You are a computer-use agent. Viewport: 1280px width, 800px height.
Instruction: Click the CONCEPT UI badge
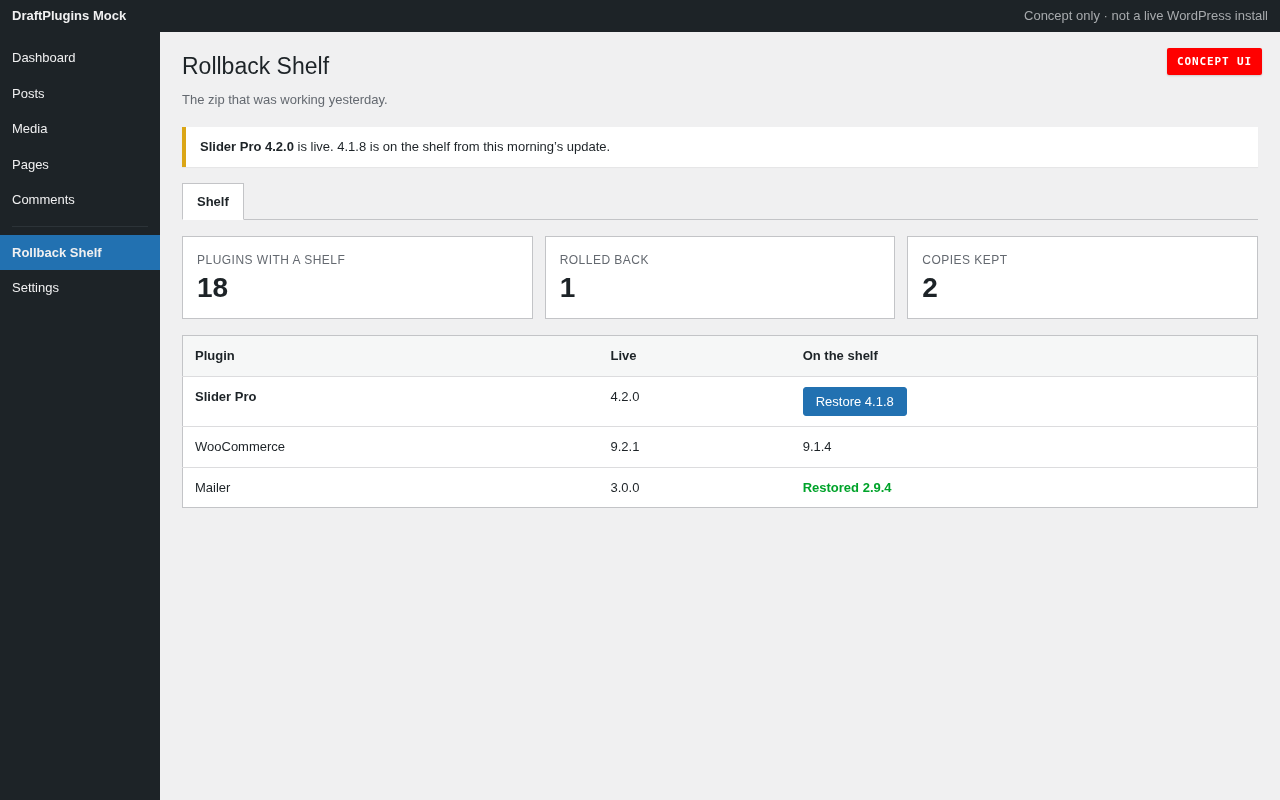tap(1214, 62)
